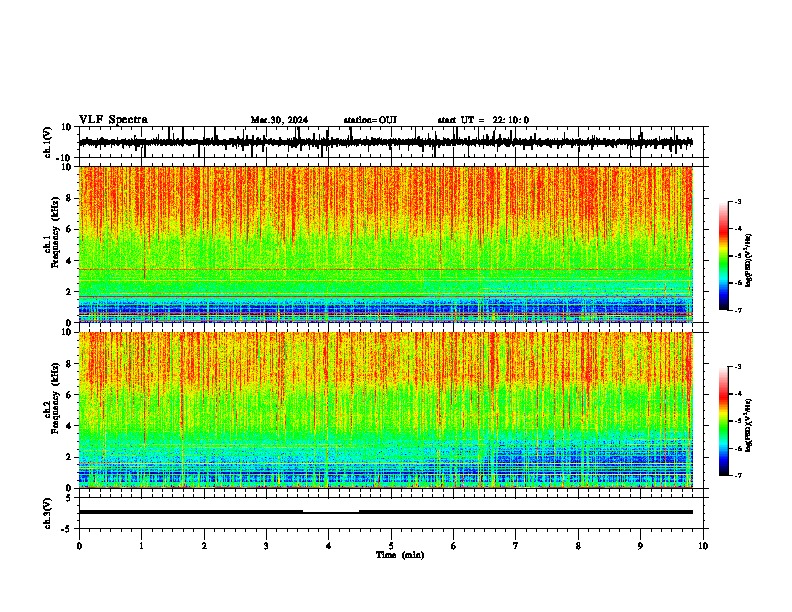
Task: Select the "start UT = 22:10:0" text
Action: (x=483, y=120)
